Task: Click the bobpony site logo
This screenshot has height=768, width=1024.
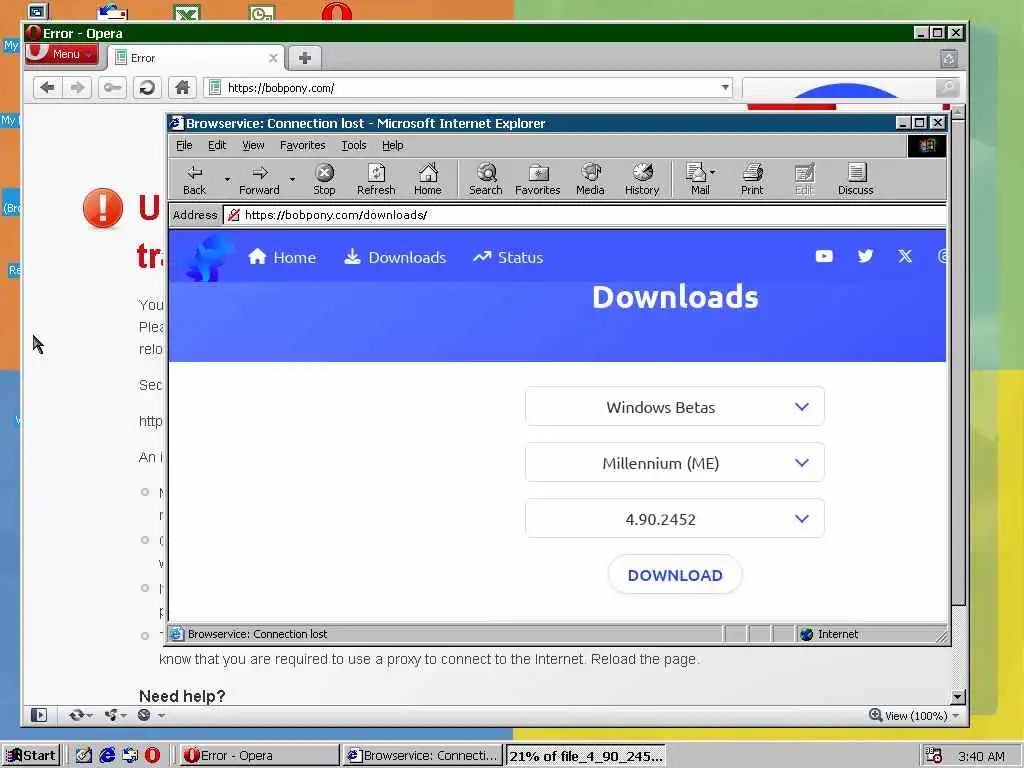Action: (x=209, y=258)
